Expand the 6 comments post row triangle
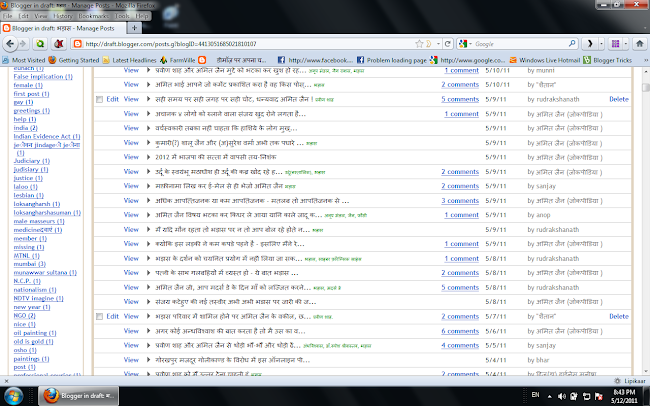This screenshot has width=650, height=406. tap(148, 331)
